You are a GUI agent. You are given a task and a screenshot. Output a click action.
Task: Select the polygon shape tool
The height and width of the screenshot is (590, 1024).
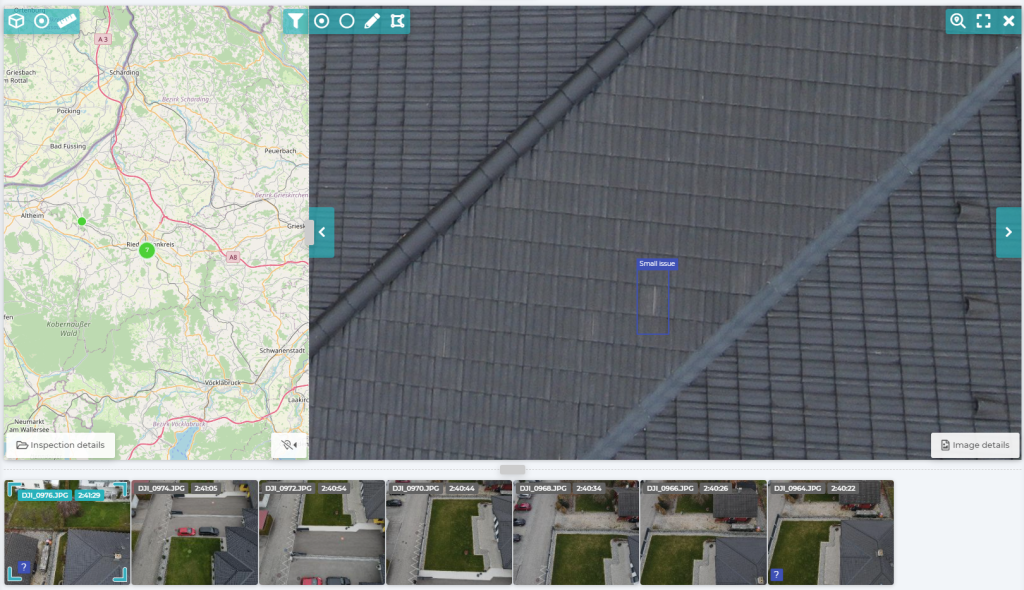click(x=397, y=21)
